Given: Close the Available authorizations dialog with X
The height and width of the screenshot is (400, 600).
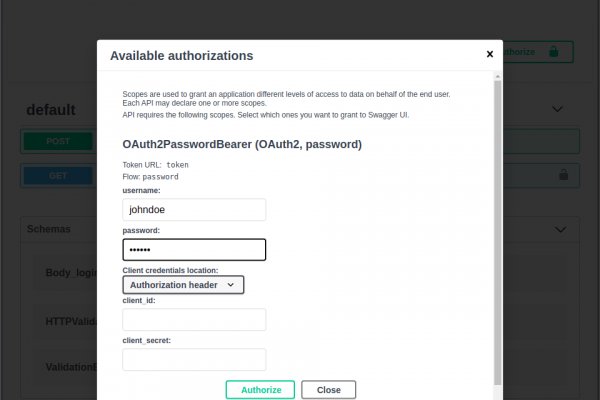Looking at the screenshot, I should pyautogui.click(x=489, y=54).
